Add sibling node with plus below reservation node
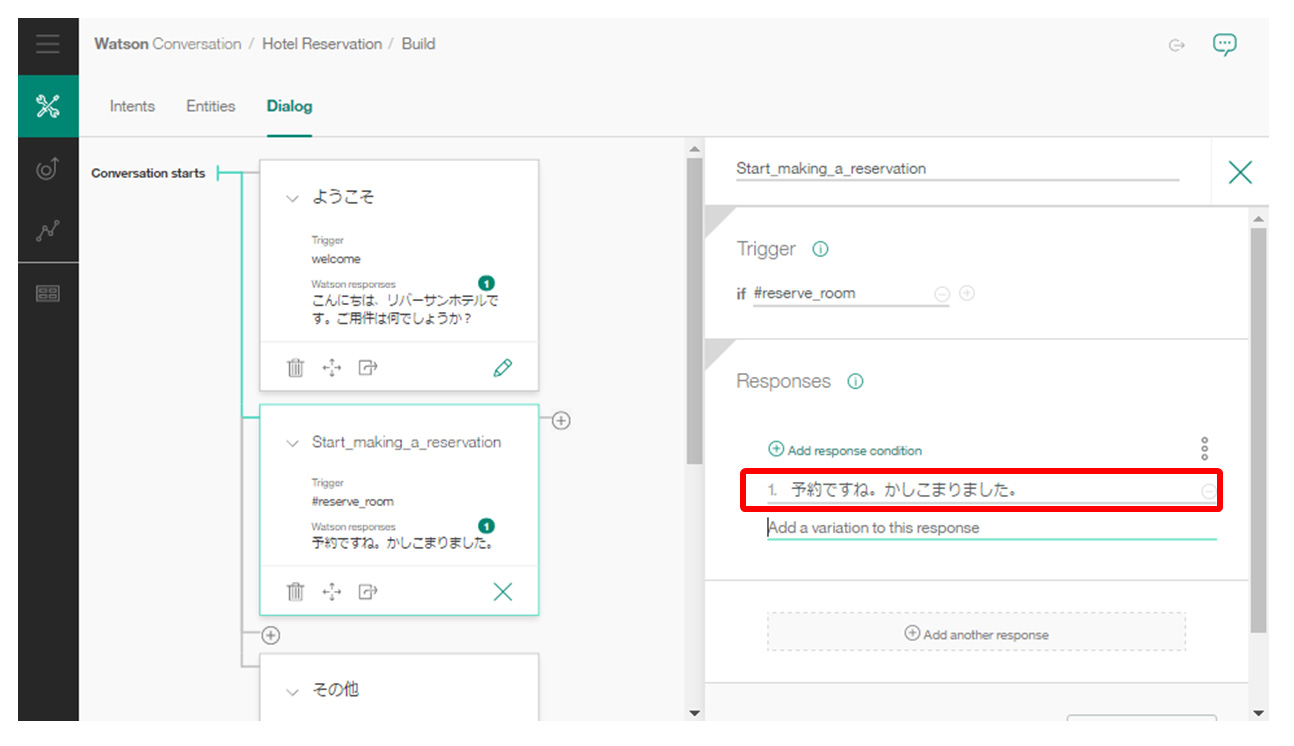1294x746 pixels. pos(271,635)
